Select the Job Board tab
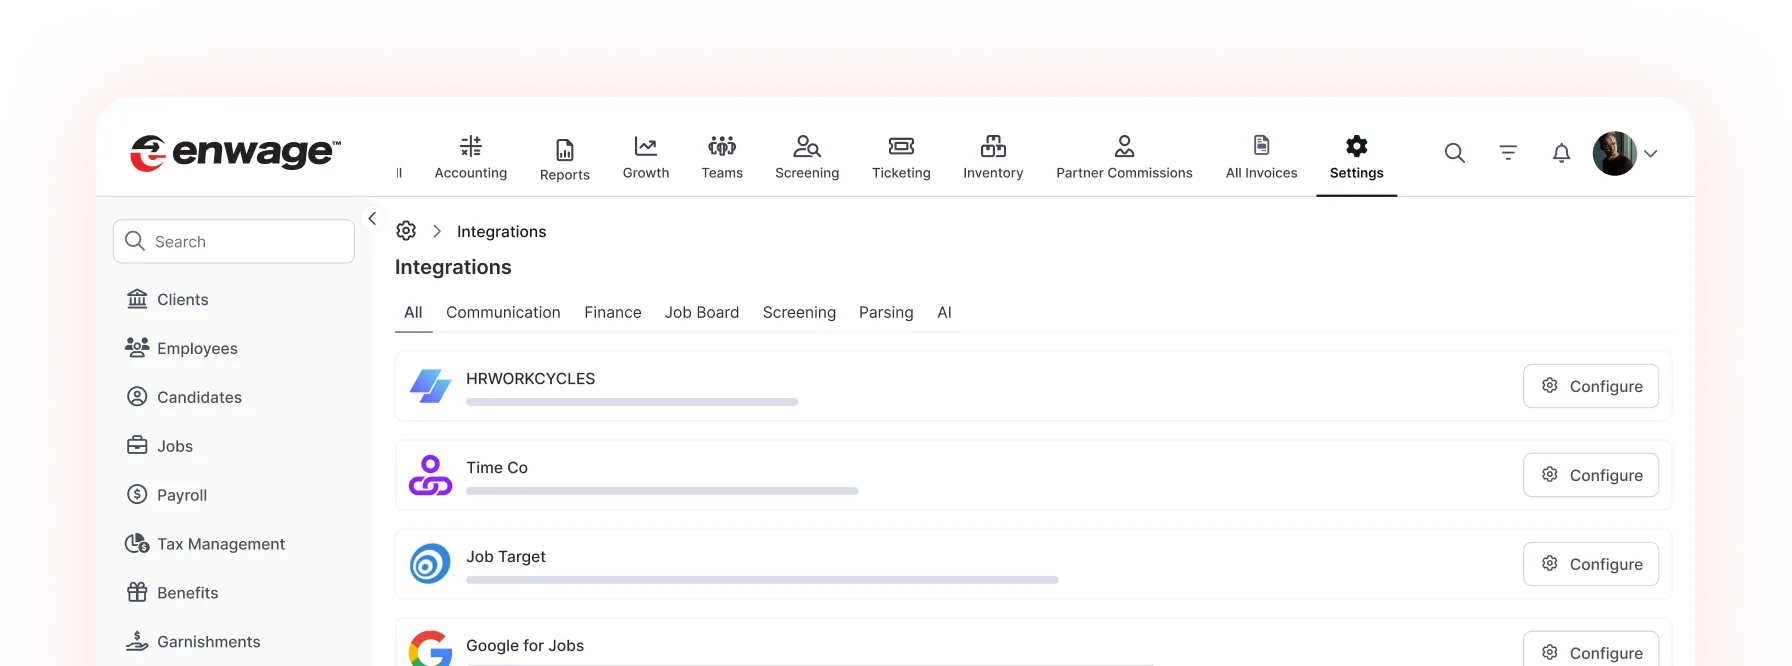Screen dimensions: 1792x666 pos(702,313)
